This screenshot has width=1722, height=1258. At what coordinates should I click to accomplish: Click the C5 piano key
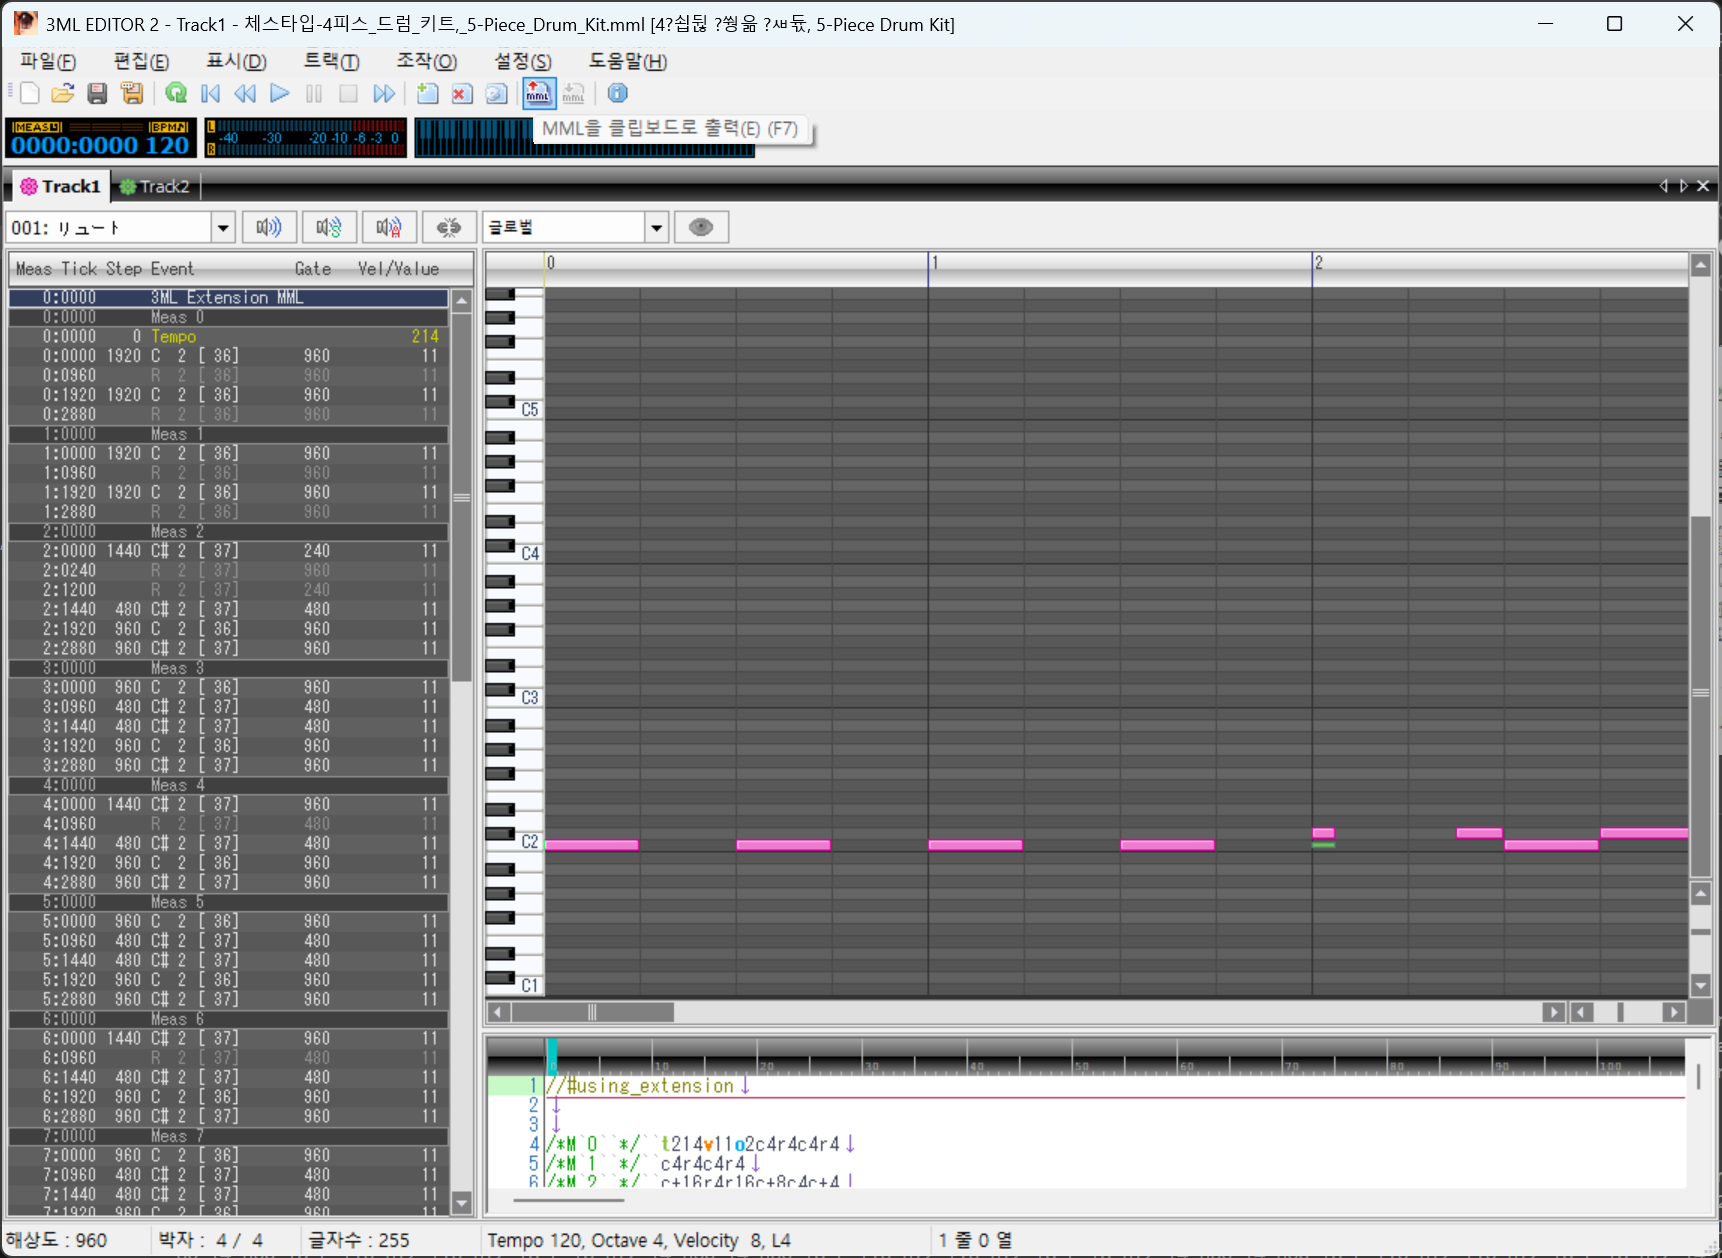click(x=528, y=409)
